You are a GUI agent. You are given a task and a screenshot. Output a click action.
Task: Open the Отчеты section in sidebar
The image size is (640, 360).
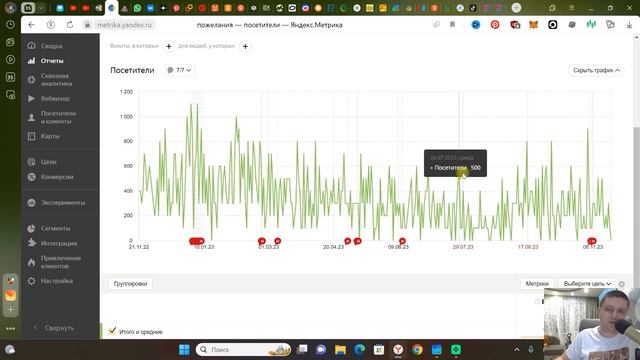click(x=52, y=61)
